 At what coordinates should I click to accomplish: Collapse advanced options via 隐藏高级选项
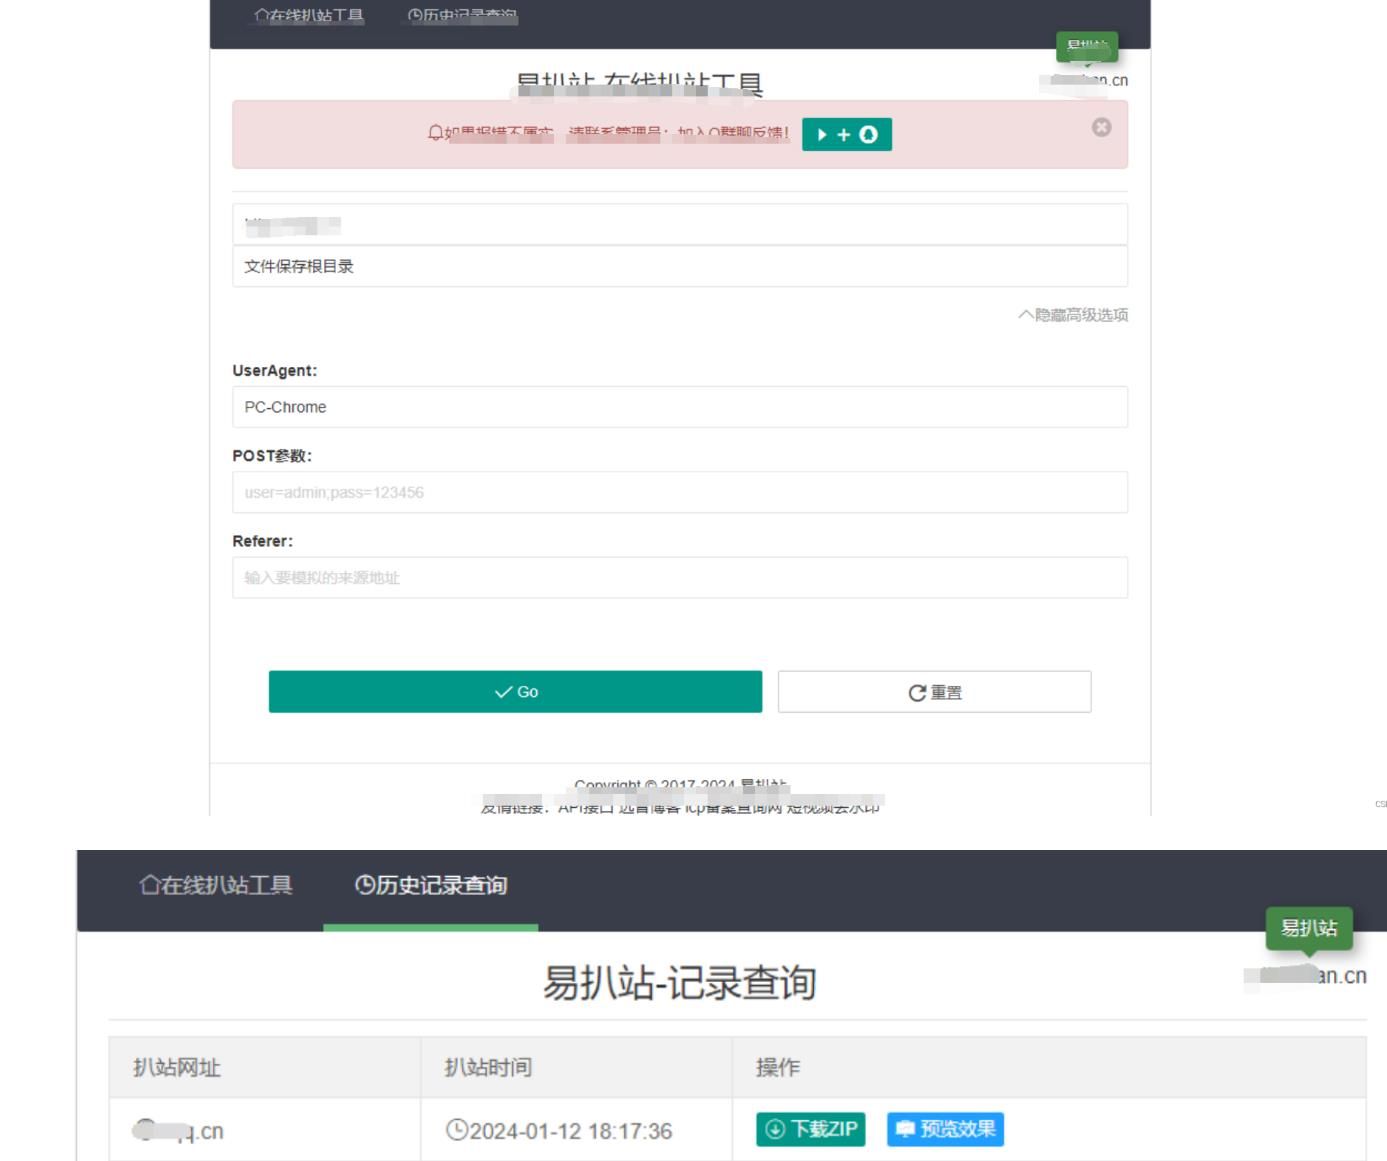[x=1075, y=316]
